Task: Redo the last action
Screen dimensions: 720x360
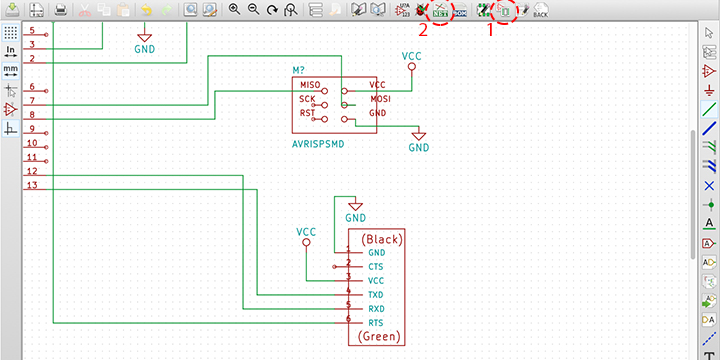Action: [166, 9]
